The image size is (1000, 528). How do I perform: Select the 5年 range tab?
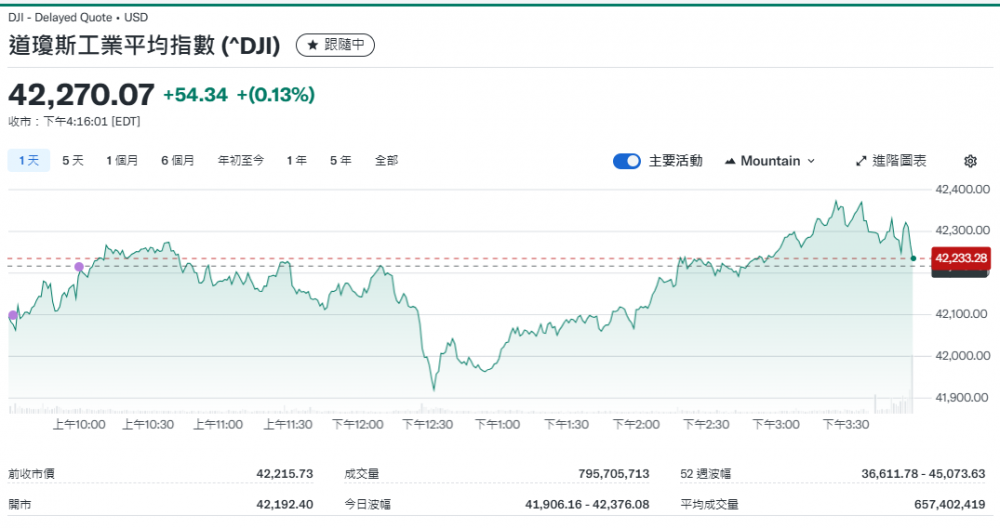point(341,160)
